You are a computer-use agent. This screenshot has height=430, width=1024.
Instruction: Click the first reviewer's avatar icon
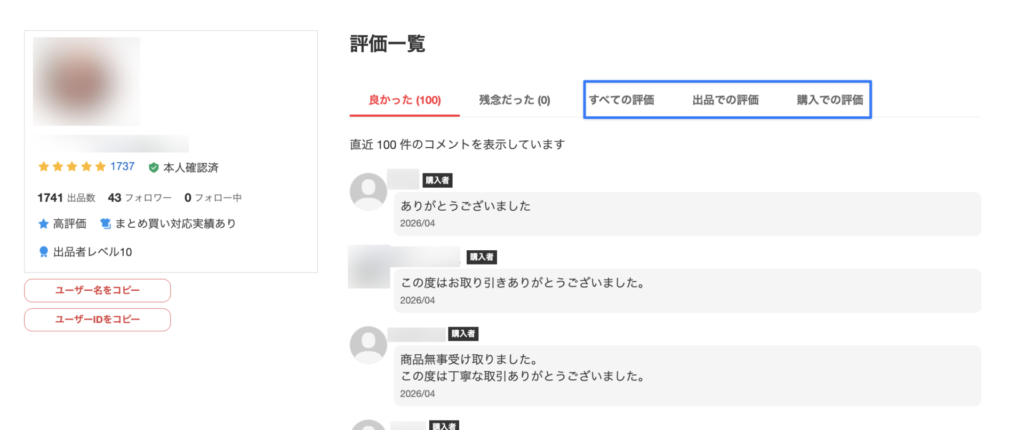(368, 191)
